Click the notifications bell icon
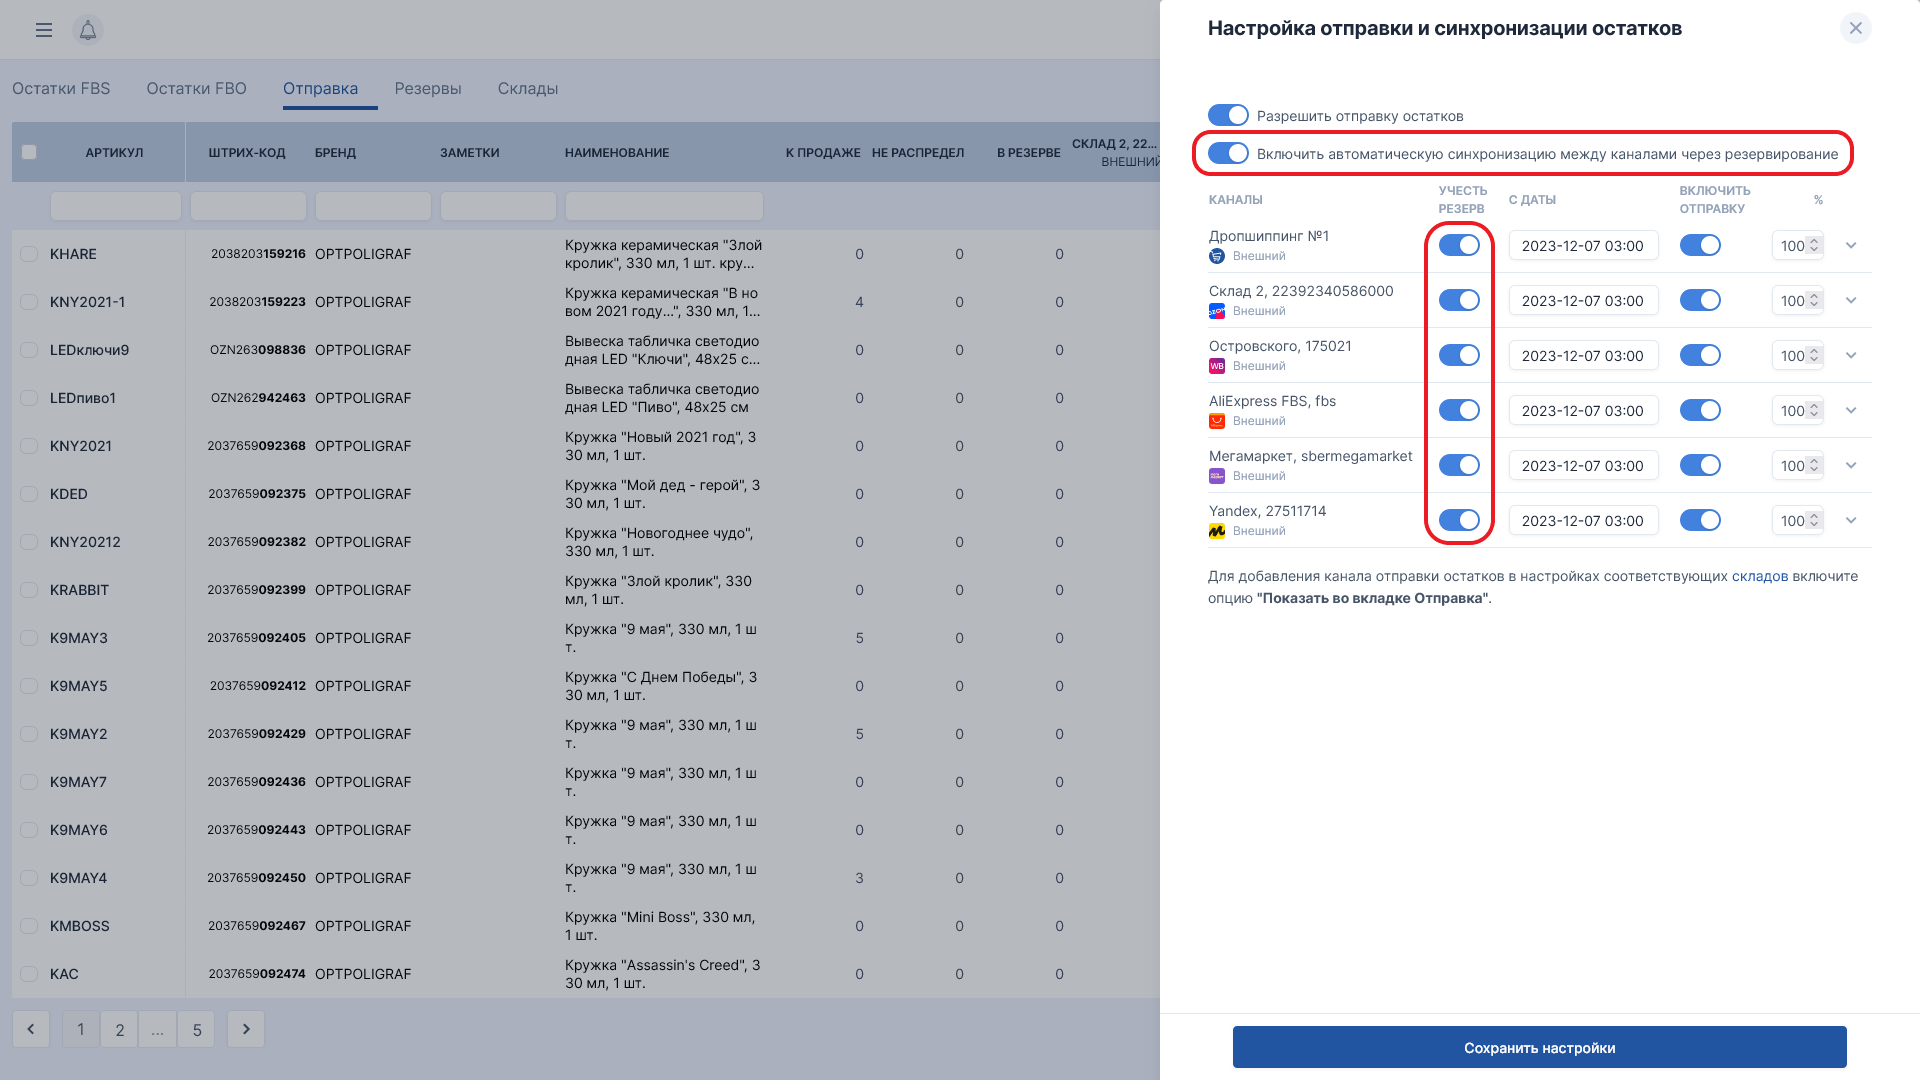This screenshot has width=1920, height=1080. pyautogui.click(x=88, y=30)
